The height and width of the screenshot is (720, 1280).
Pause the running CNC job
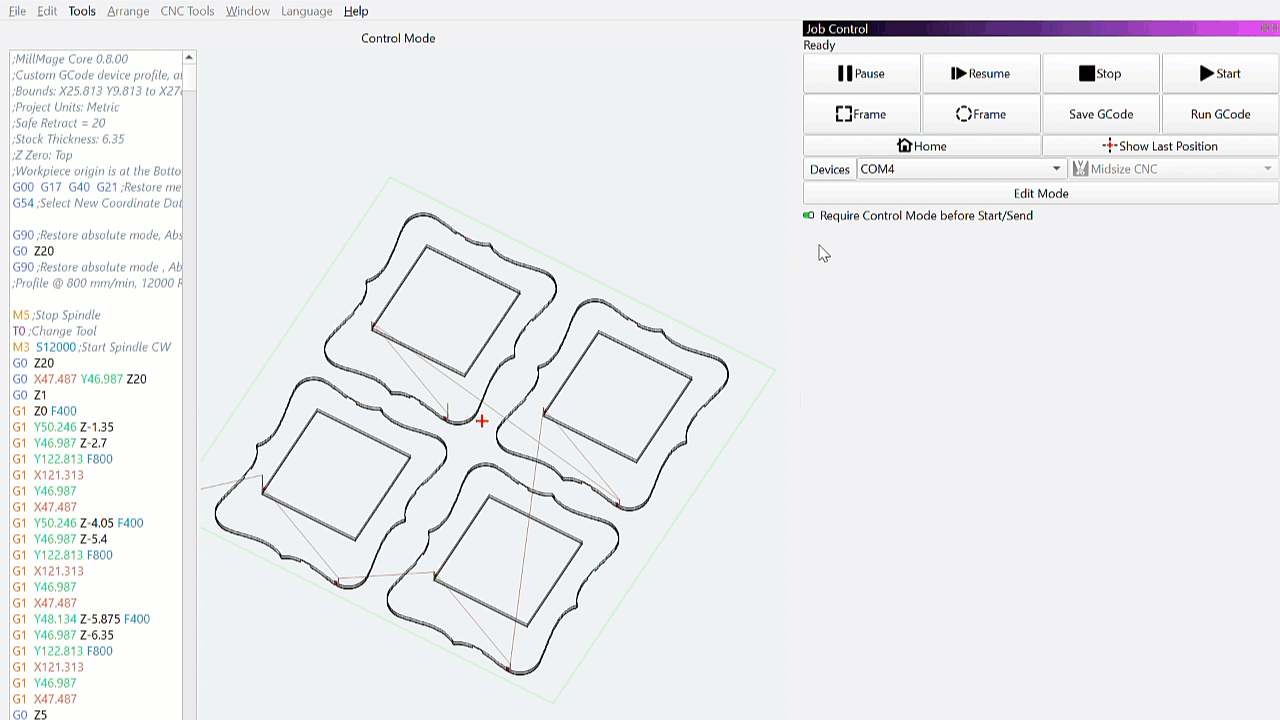(x=861, y=73)
